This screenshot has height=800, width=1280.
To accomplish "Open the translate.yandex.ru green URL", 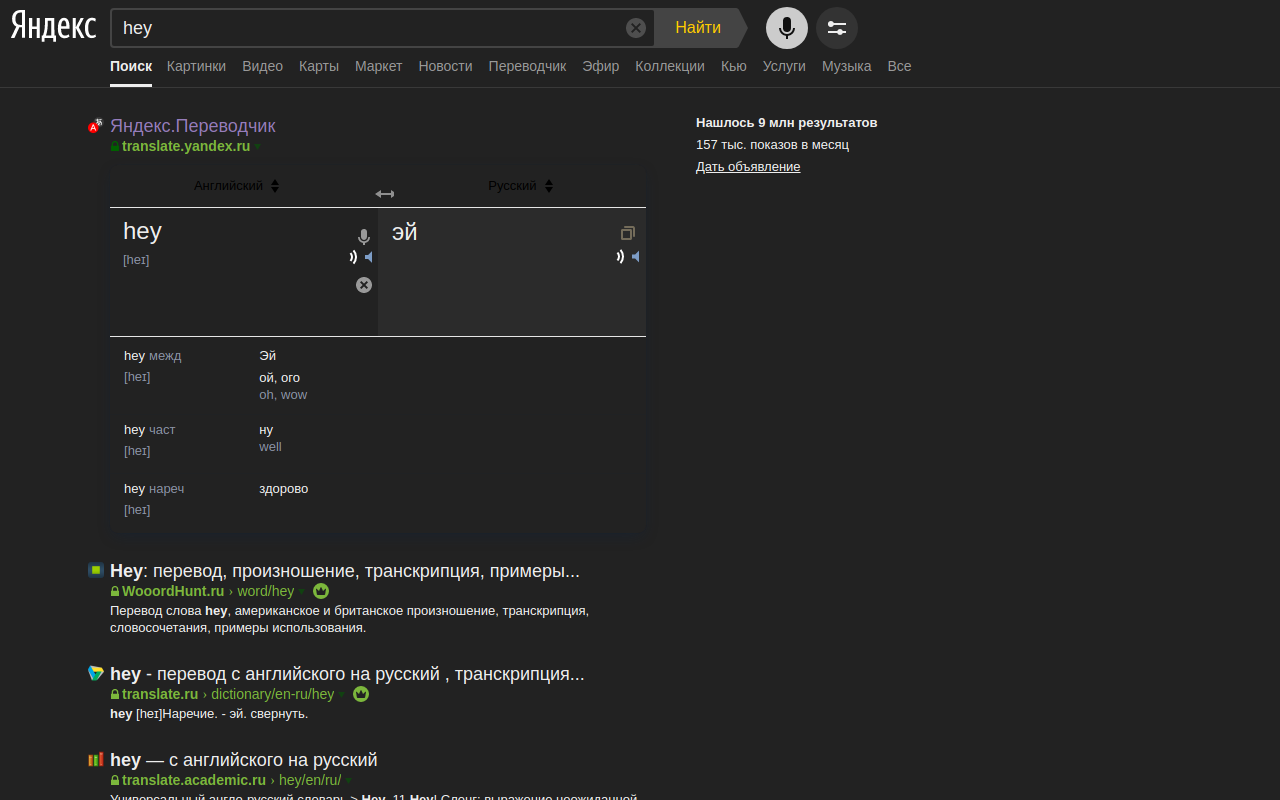I will (186, 146).
